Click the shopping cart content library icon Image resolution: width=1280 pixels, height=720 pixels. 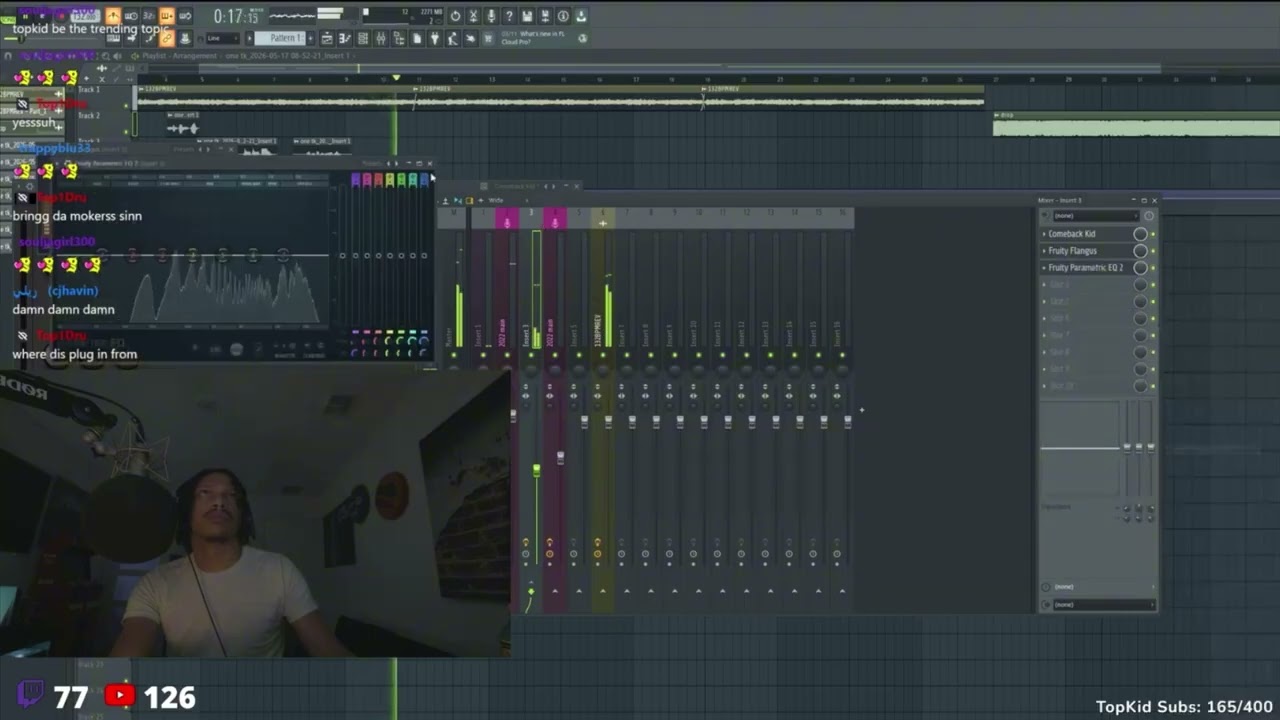click(x=488, y=38)
